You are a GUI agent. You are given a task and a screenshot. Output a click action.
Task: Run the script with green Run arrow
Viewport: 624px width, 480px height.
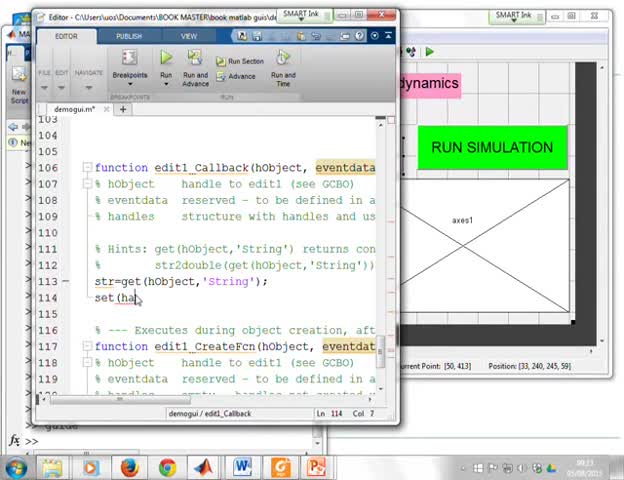point(166,58)
